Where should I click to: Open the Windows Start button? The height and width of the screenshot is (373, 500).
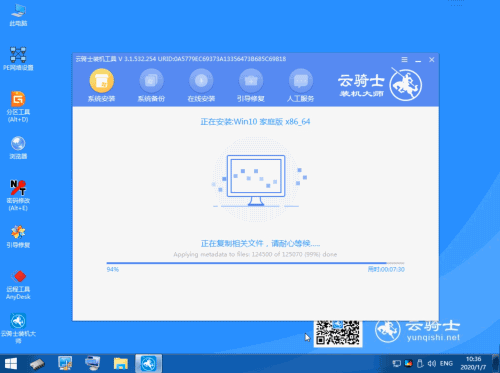11,363
